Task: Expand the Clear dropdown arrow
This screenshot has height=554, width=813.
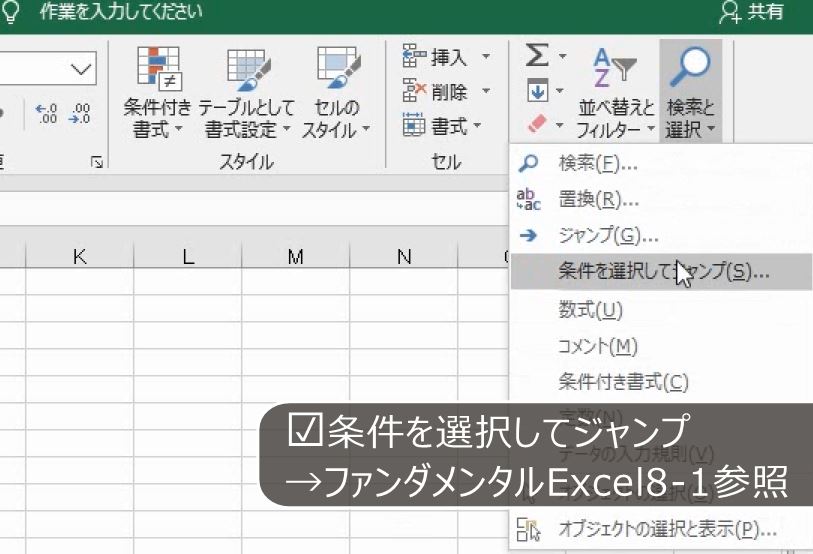Action: 559,125
